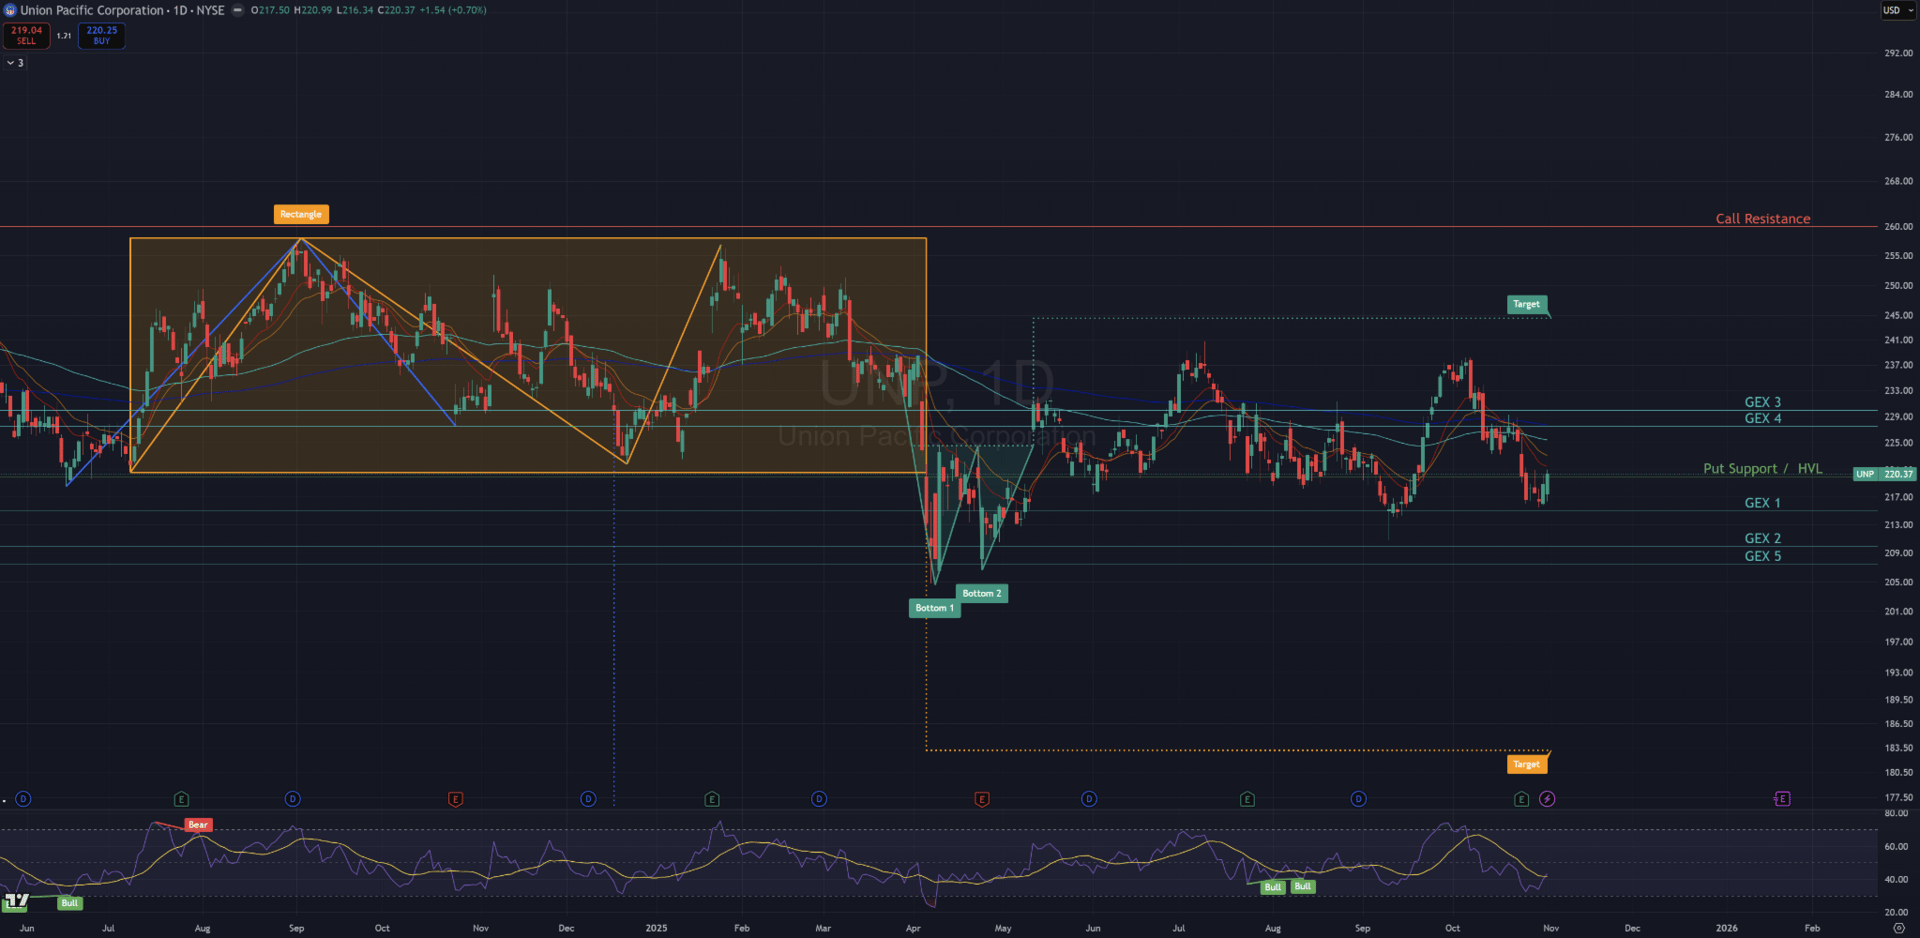Open the green earnings marker for July 2024
The image size is (1920, 938).
click(x=181, y=799)
